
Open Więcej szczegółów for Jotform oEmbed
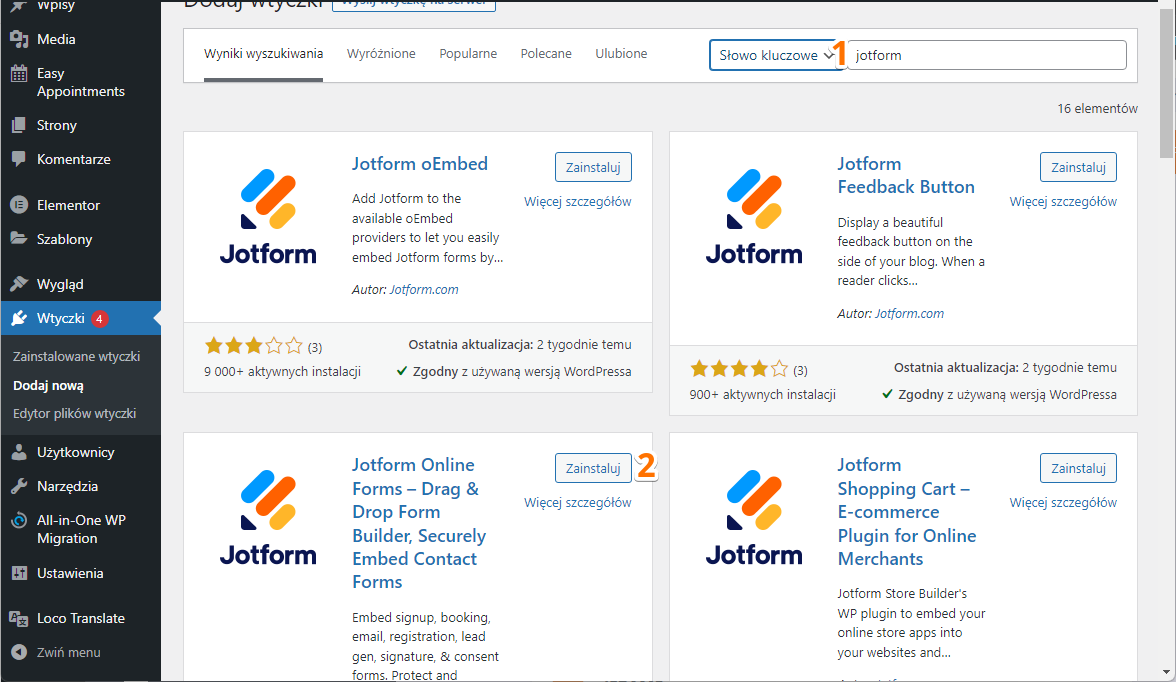click(x=578, y=202)
